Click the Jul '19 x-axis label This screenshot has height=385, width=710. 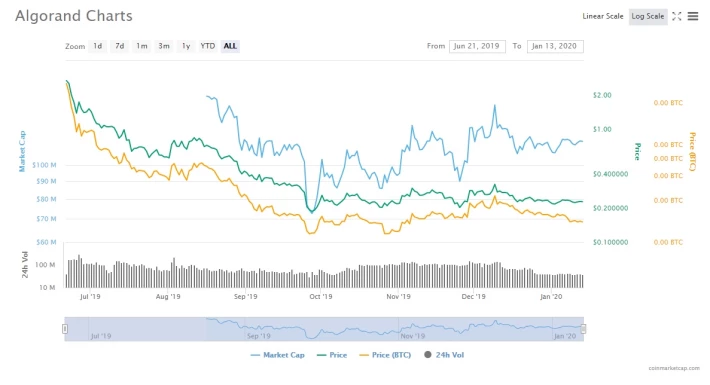[x=90, y=297]
